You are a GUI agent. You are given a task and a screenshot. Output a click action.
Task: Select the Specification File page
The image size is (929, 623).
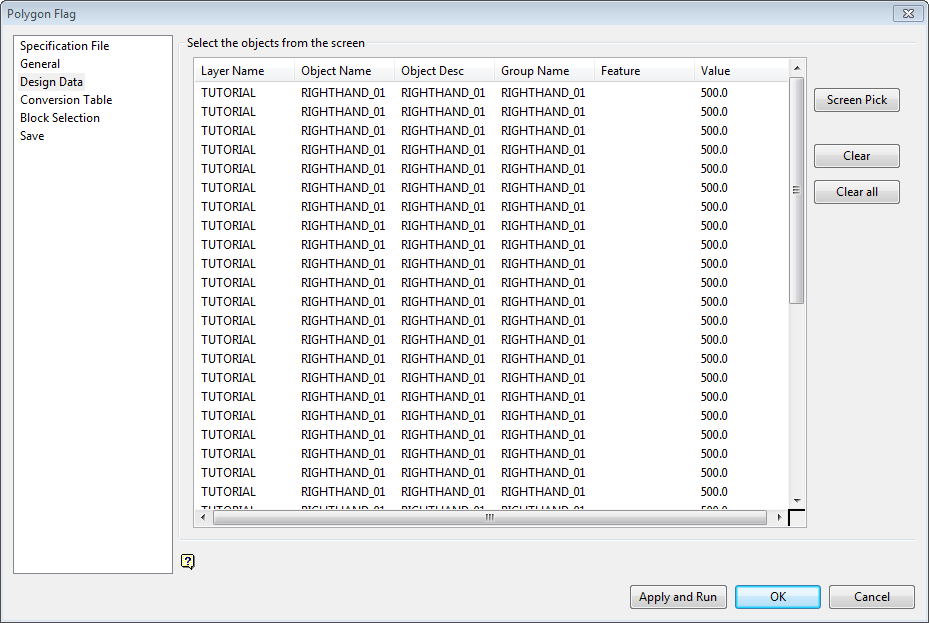tap(63, 45)
